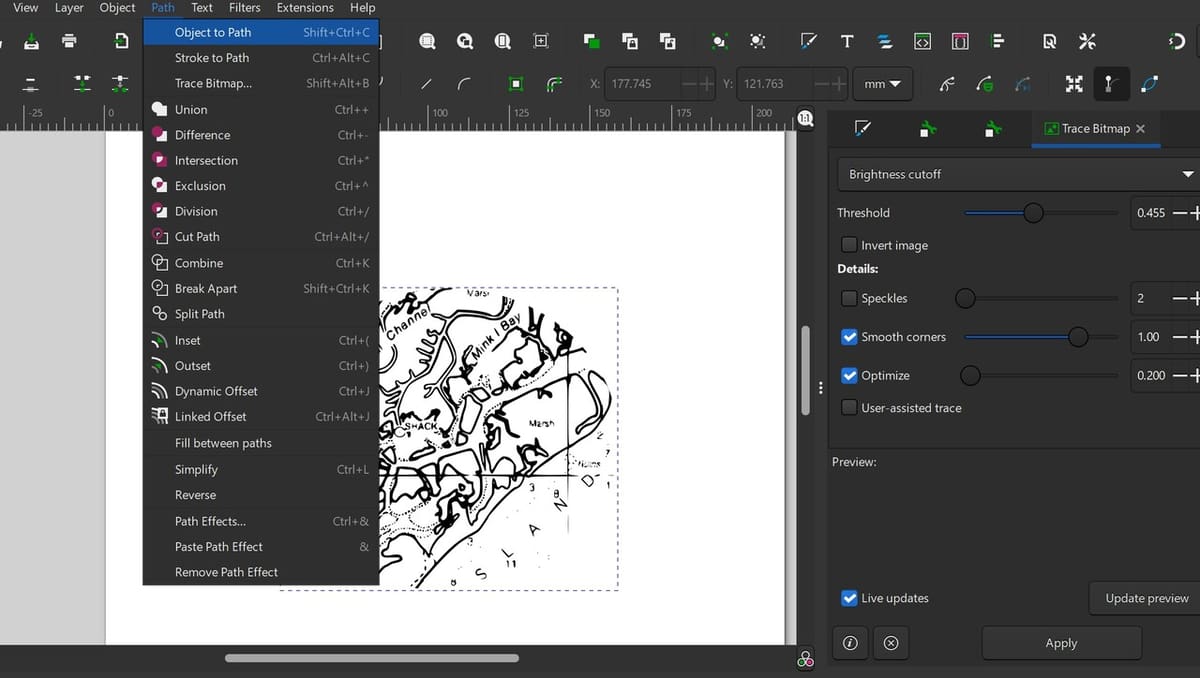This screenshot has width=1200, height=678.
Task: Choose Trace Bitmap... menu entry
Action: [x=261, y=83]
